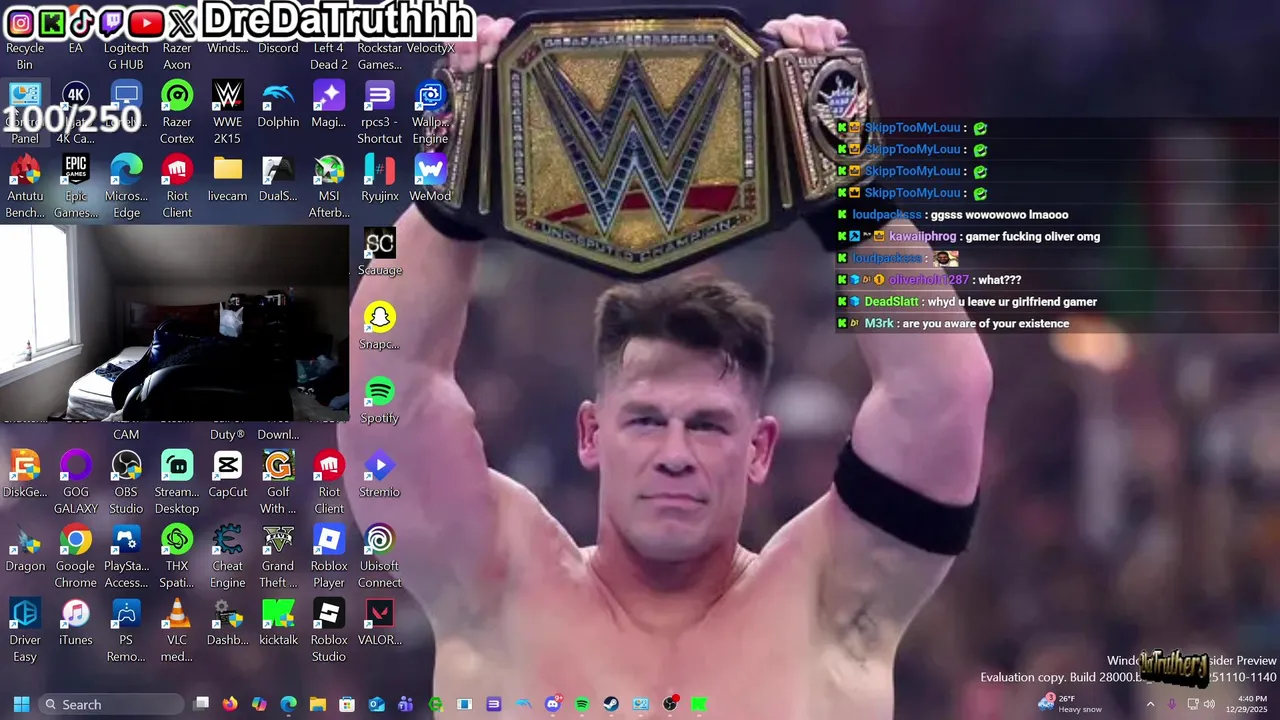Open the Roblox Player desktop icon
This screenshot has height=720, width=1280.
pos(329,557)
